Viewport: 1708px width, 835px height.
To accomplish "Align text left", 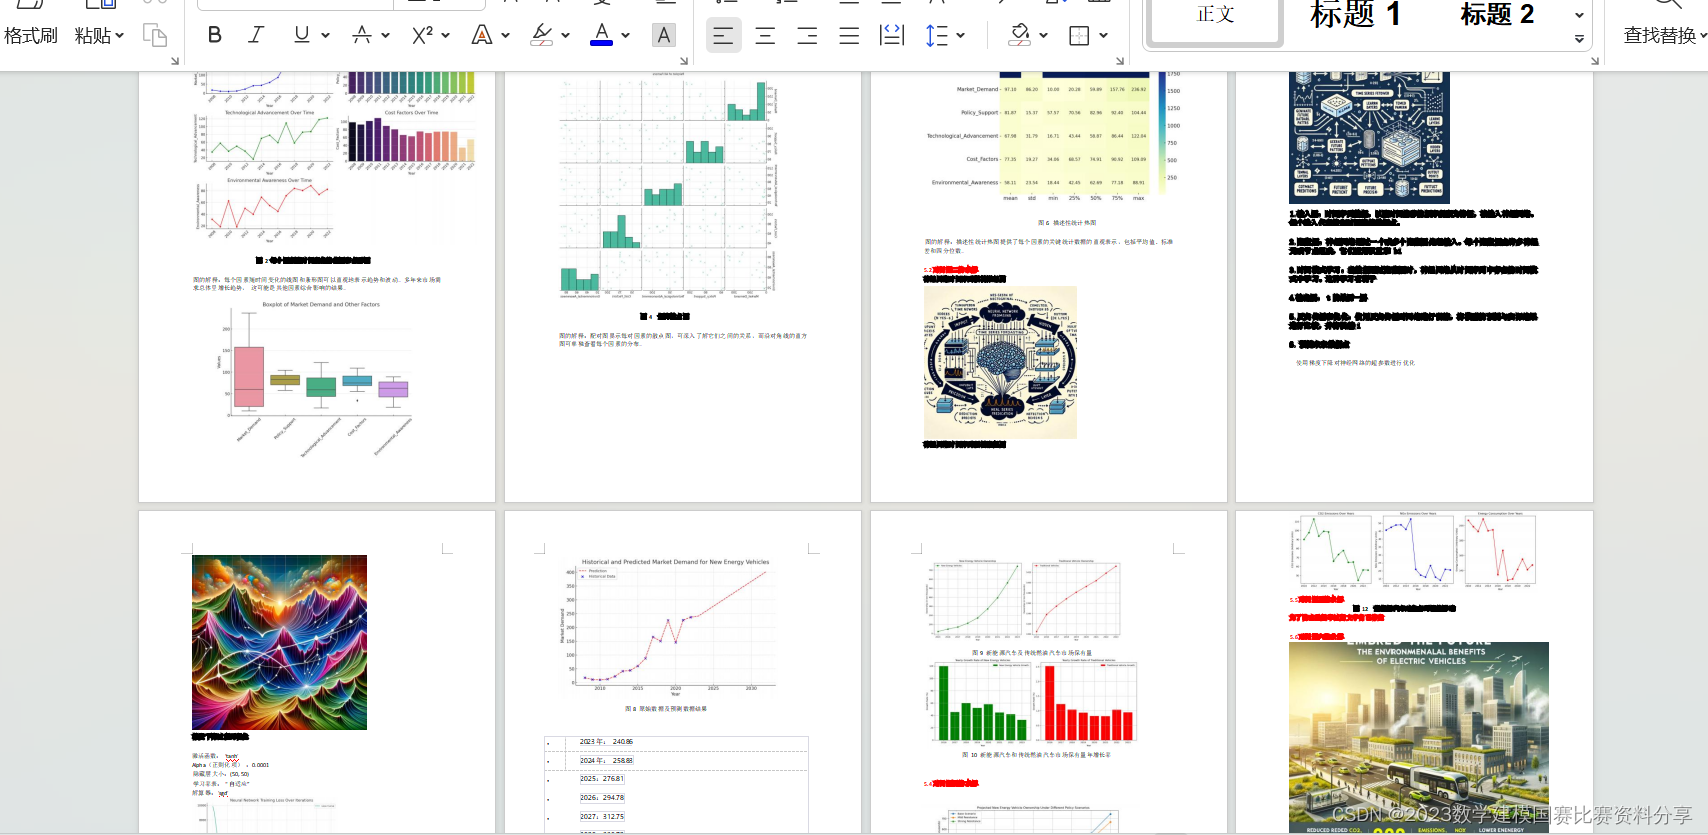I will (724, 35).
